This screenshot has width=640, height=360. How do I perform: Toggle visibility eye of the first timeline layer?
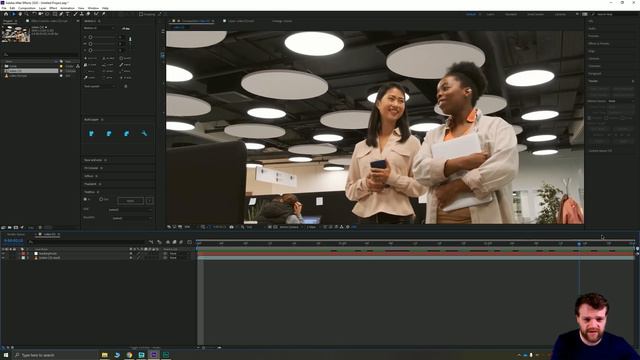tap(3, 253)
